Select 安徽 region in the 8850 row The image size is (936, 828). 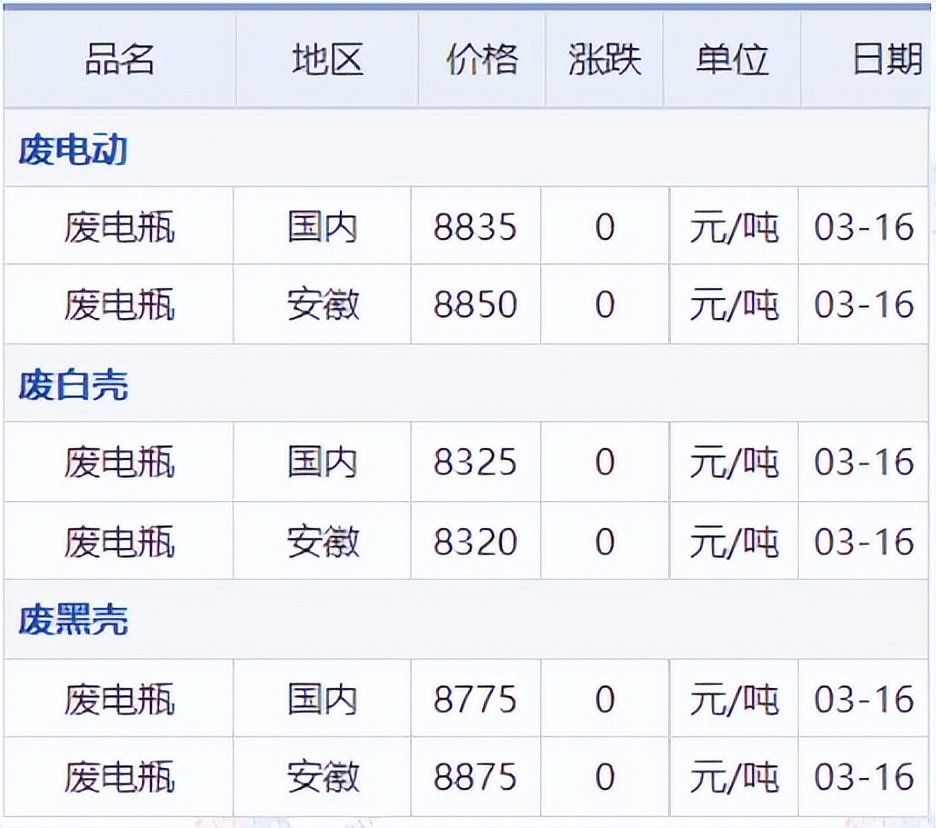323,304
